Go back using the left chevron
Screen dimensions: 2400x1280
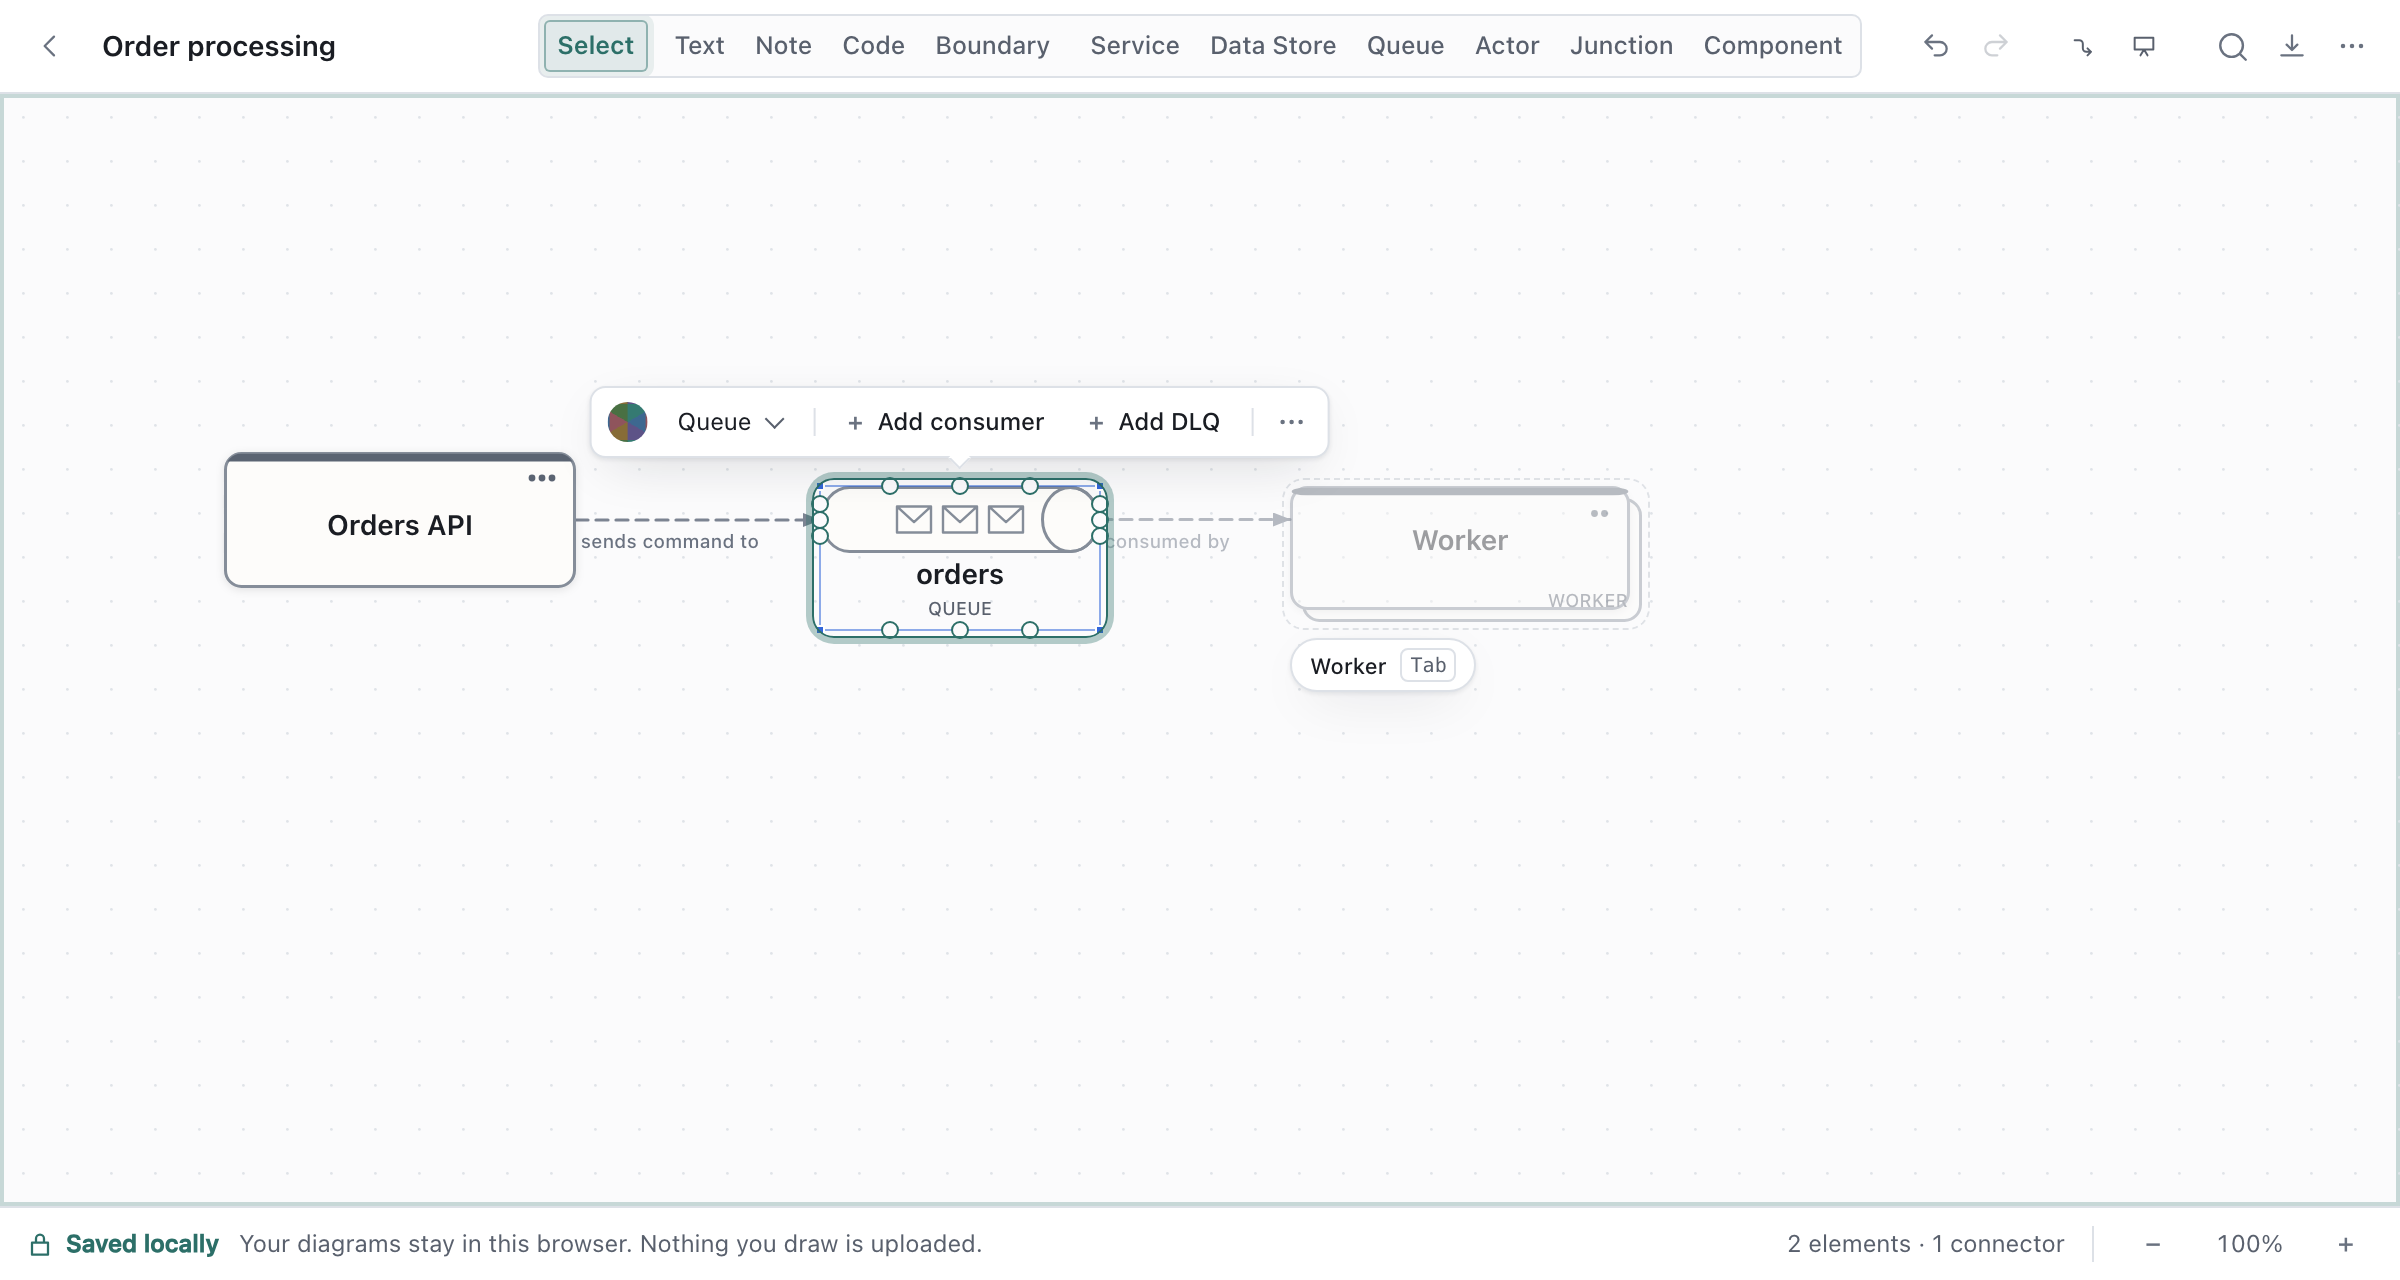tap(49, 46)
